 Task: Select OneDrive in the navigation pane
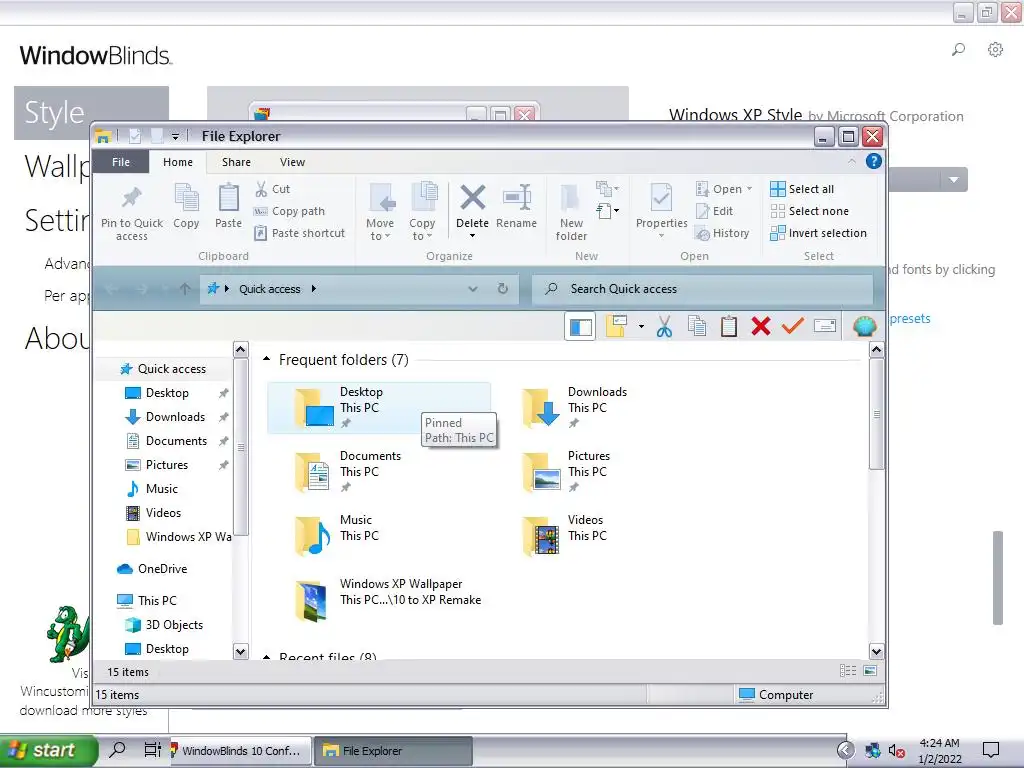coord(153,569)
